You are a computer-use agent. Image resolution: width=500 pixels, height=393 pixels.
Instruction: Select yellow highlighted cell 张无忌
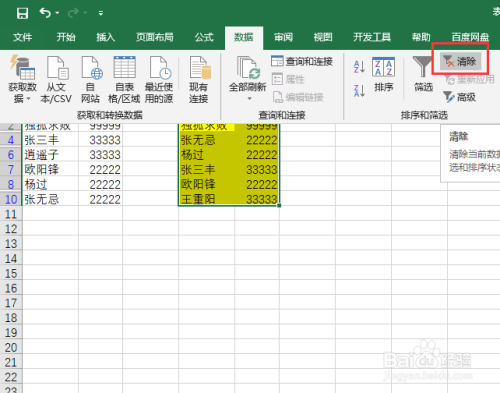pos(206,140)
